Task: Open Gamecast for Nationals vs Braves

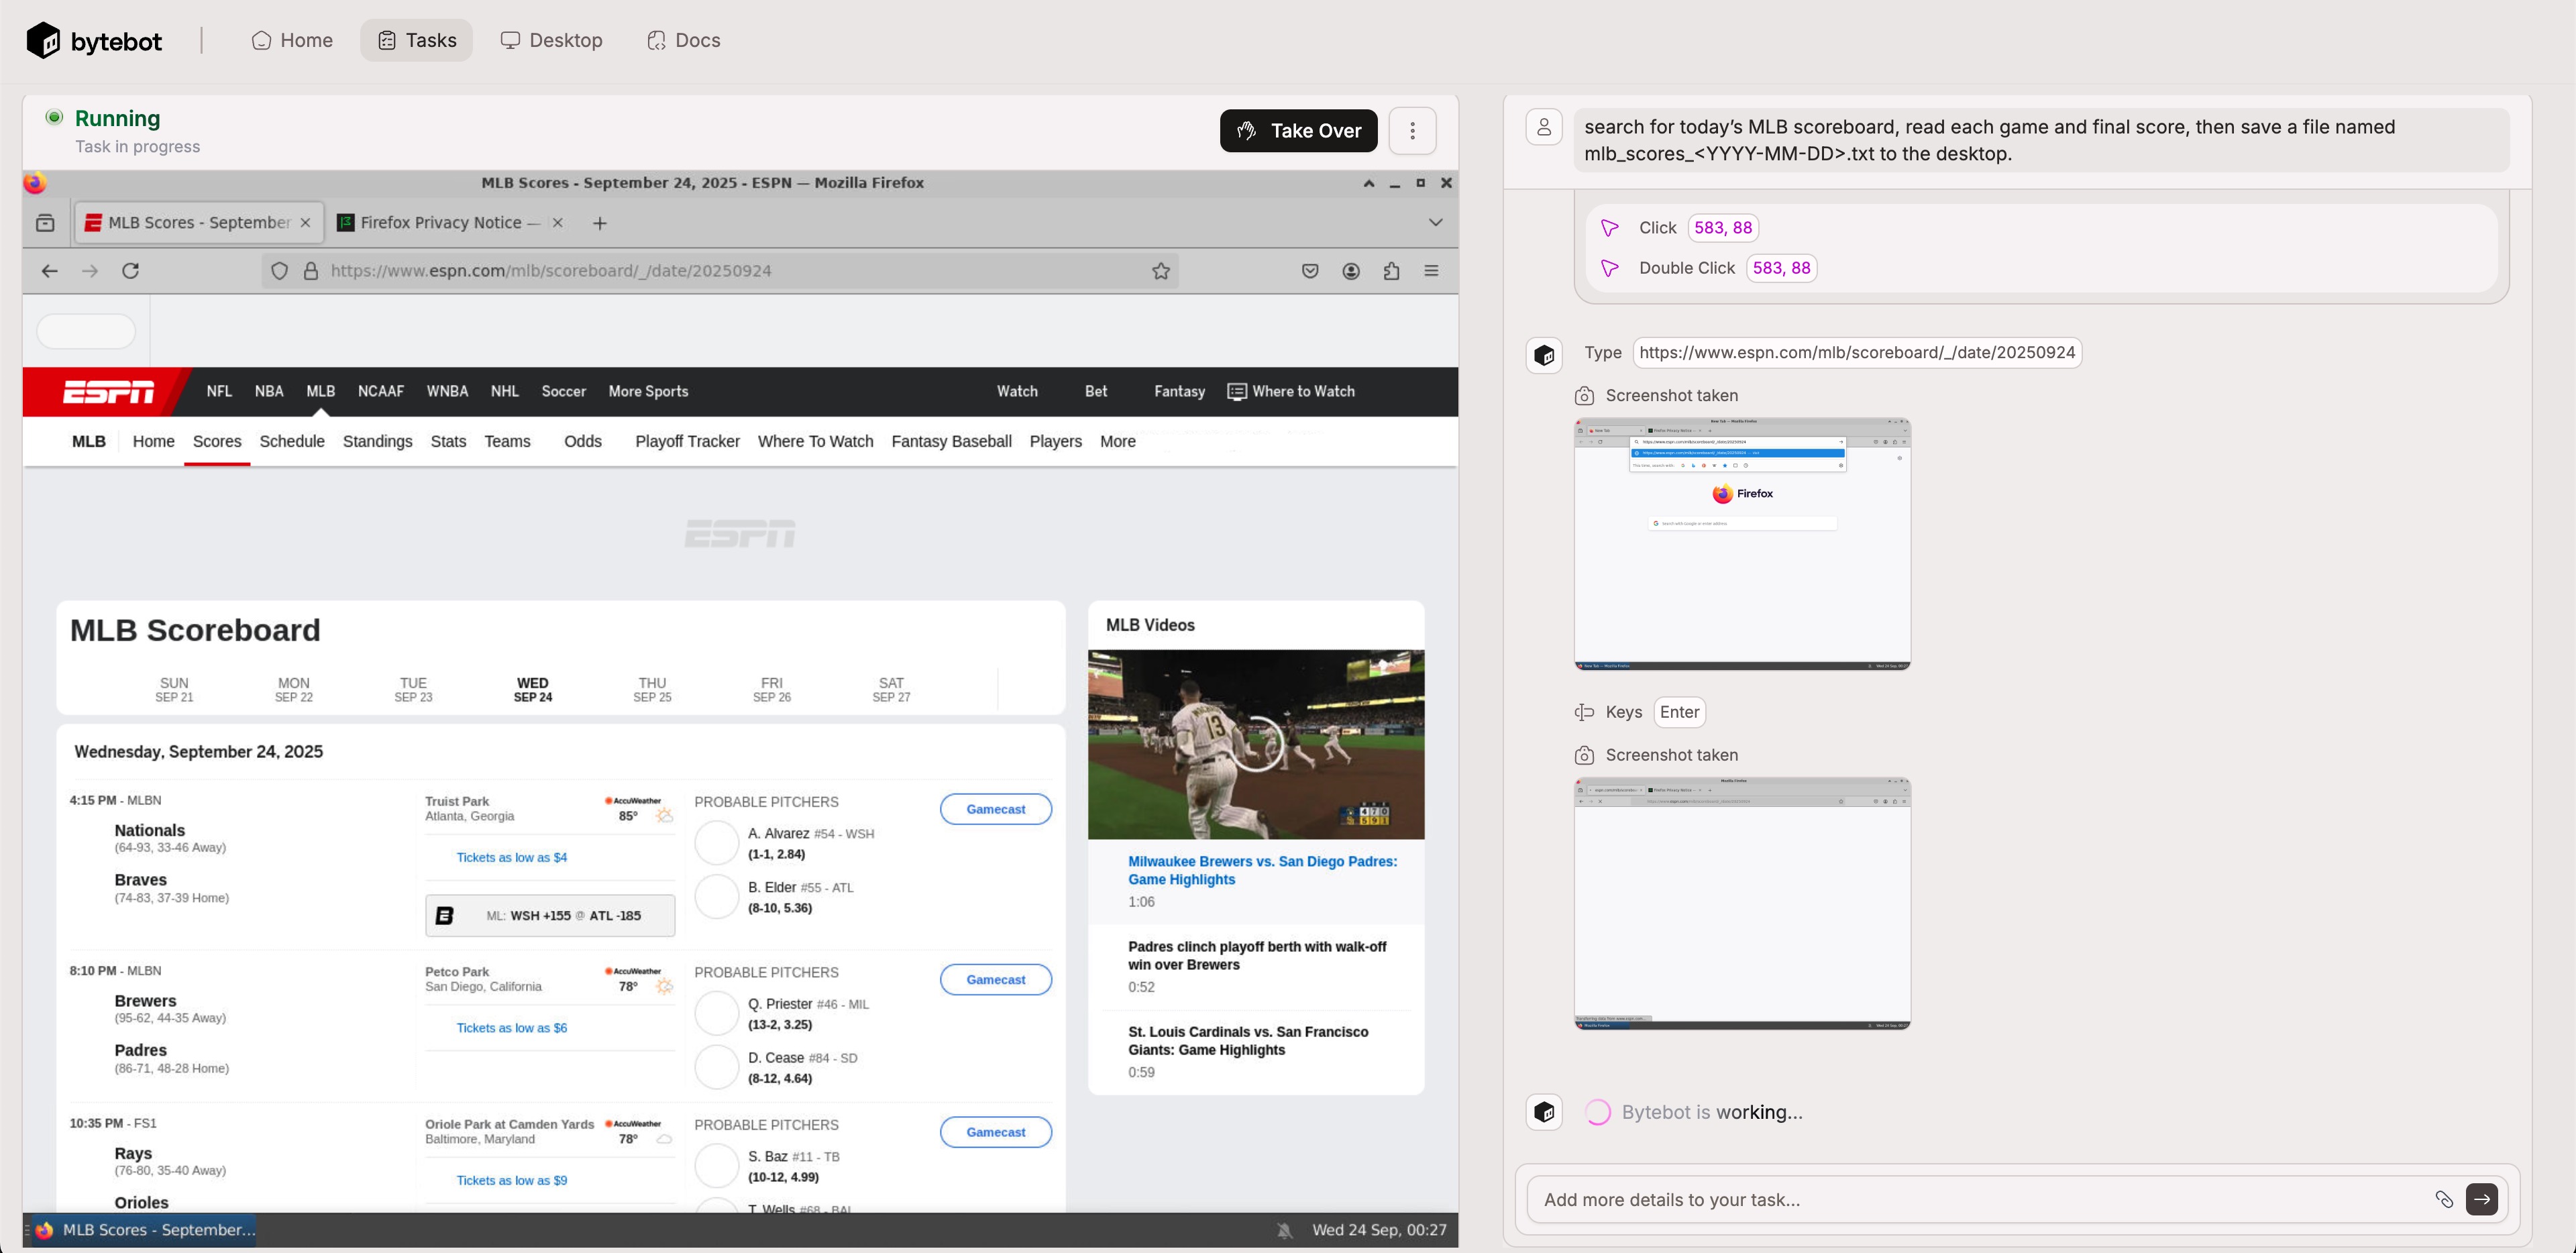Action: pyautogui.click(x=995, y=809)
